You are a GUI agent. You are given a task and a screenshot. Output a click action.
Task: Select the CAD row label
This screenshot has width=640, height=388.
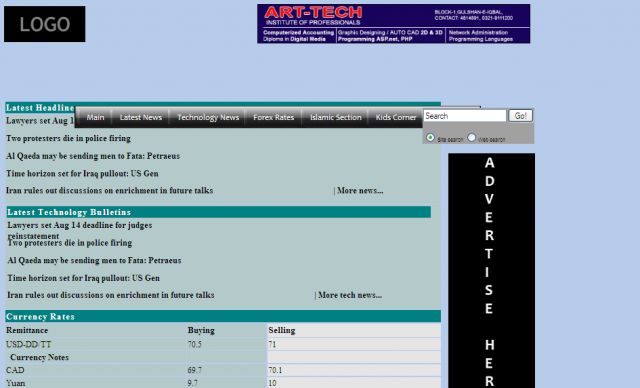15,370
